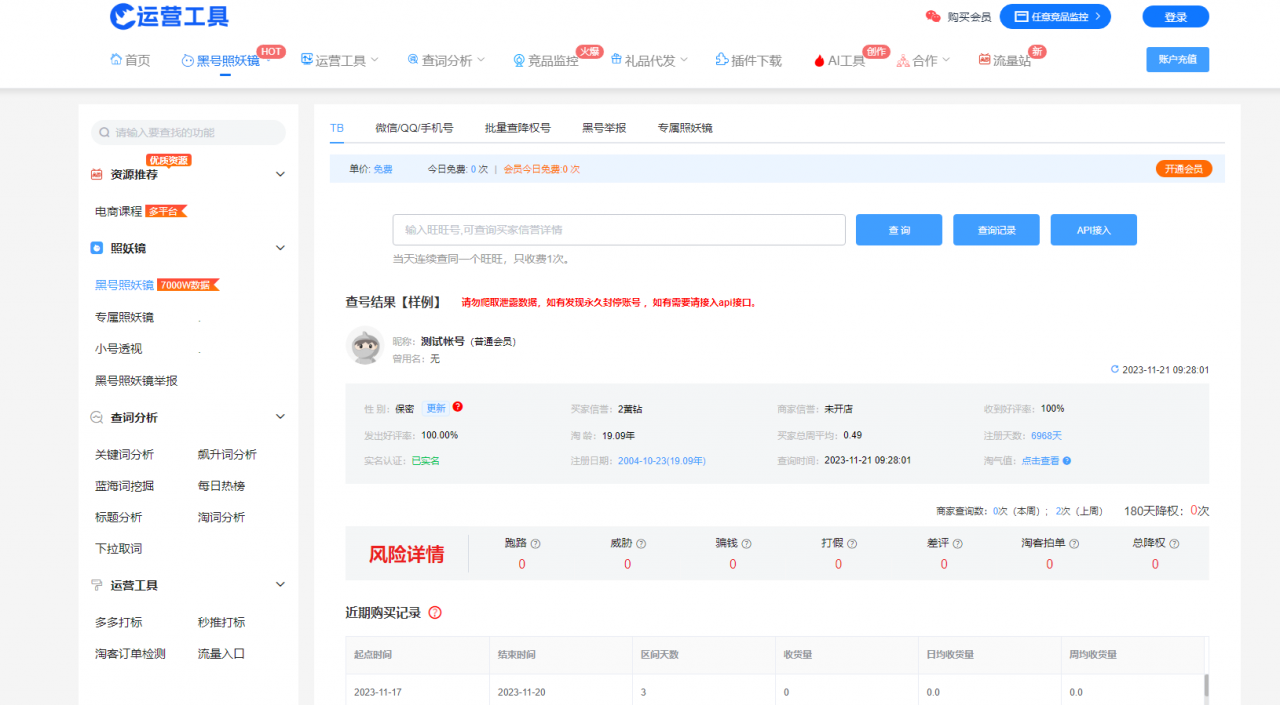Click the question mark icon next to 跑路

pyautogui.click(x=536, y=542)
